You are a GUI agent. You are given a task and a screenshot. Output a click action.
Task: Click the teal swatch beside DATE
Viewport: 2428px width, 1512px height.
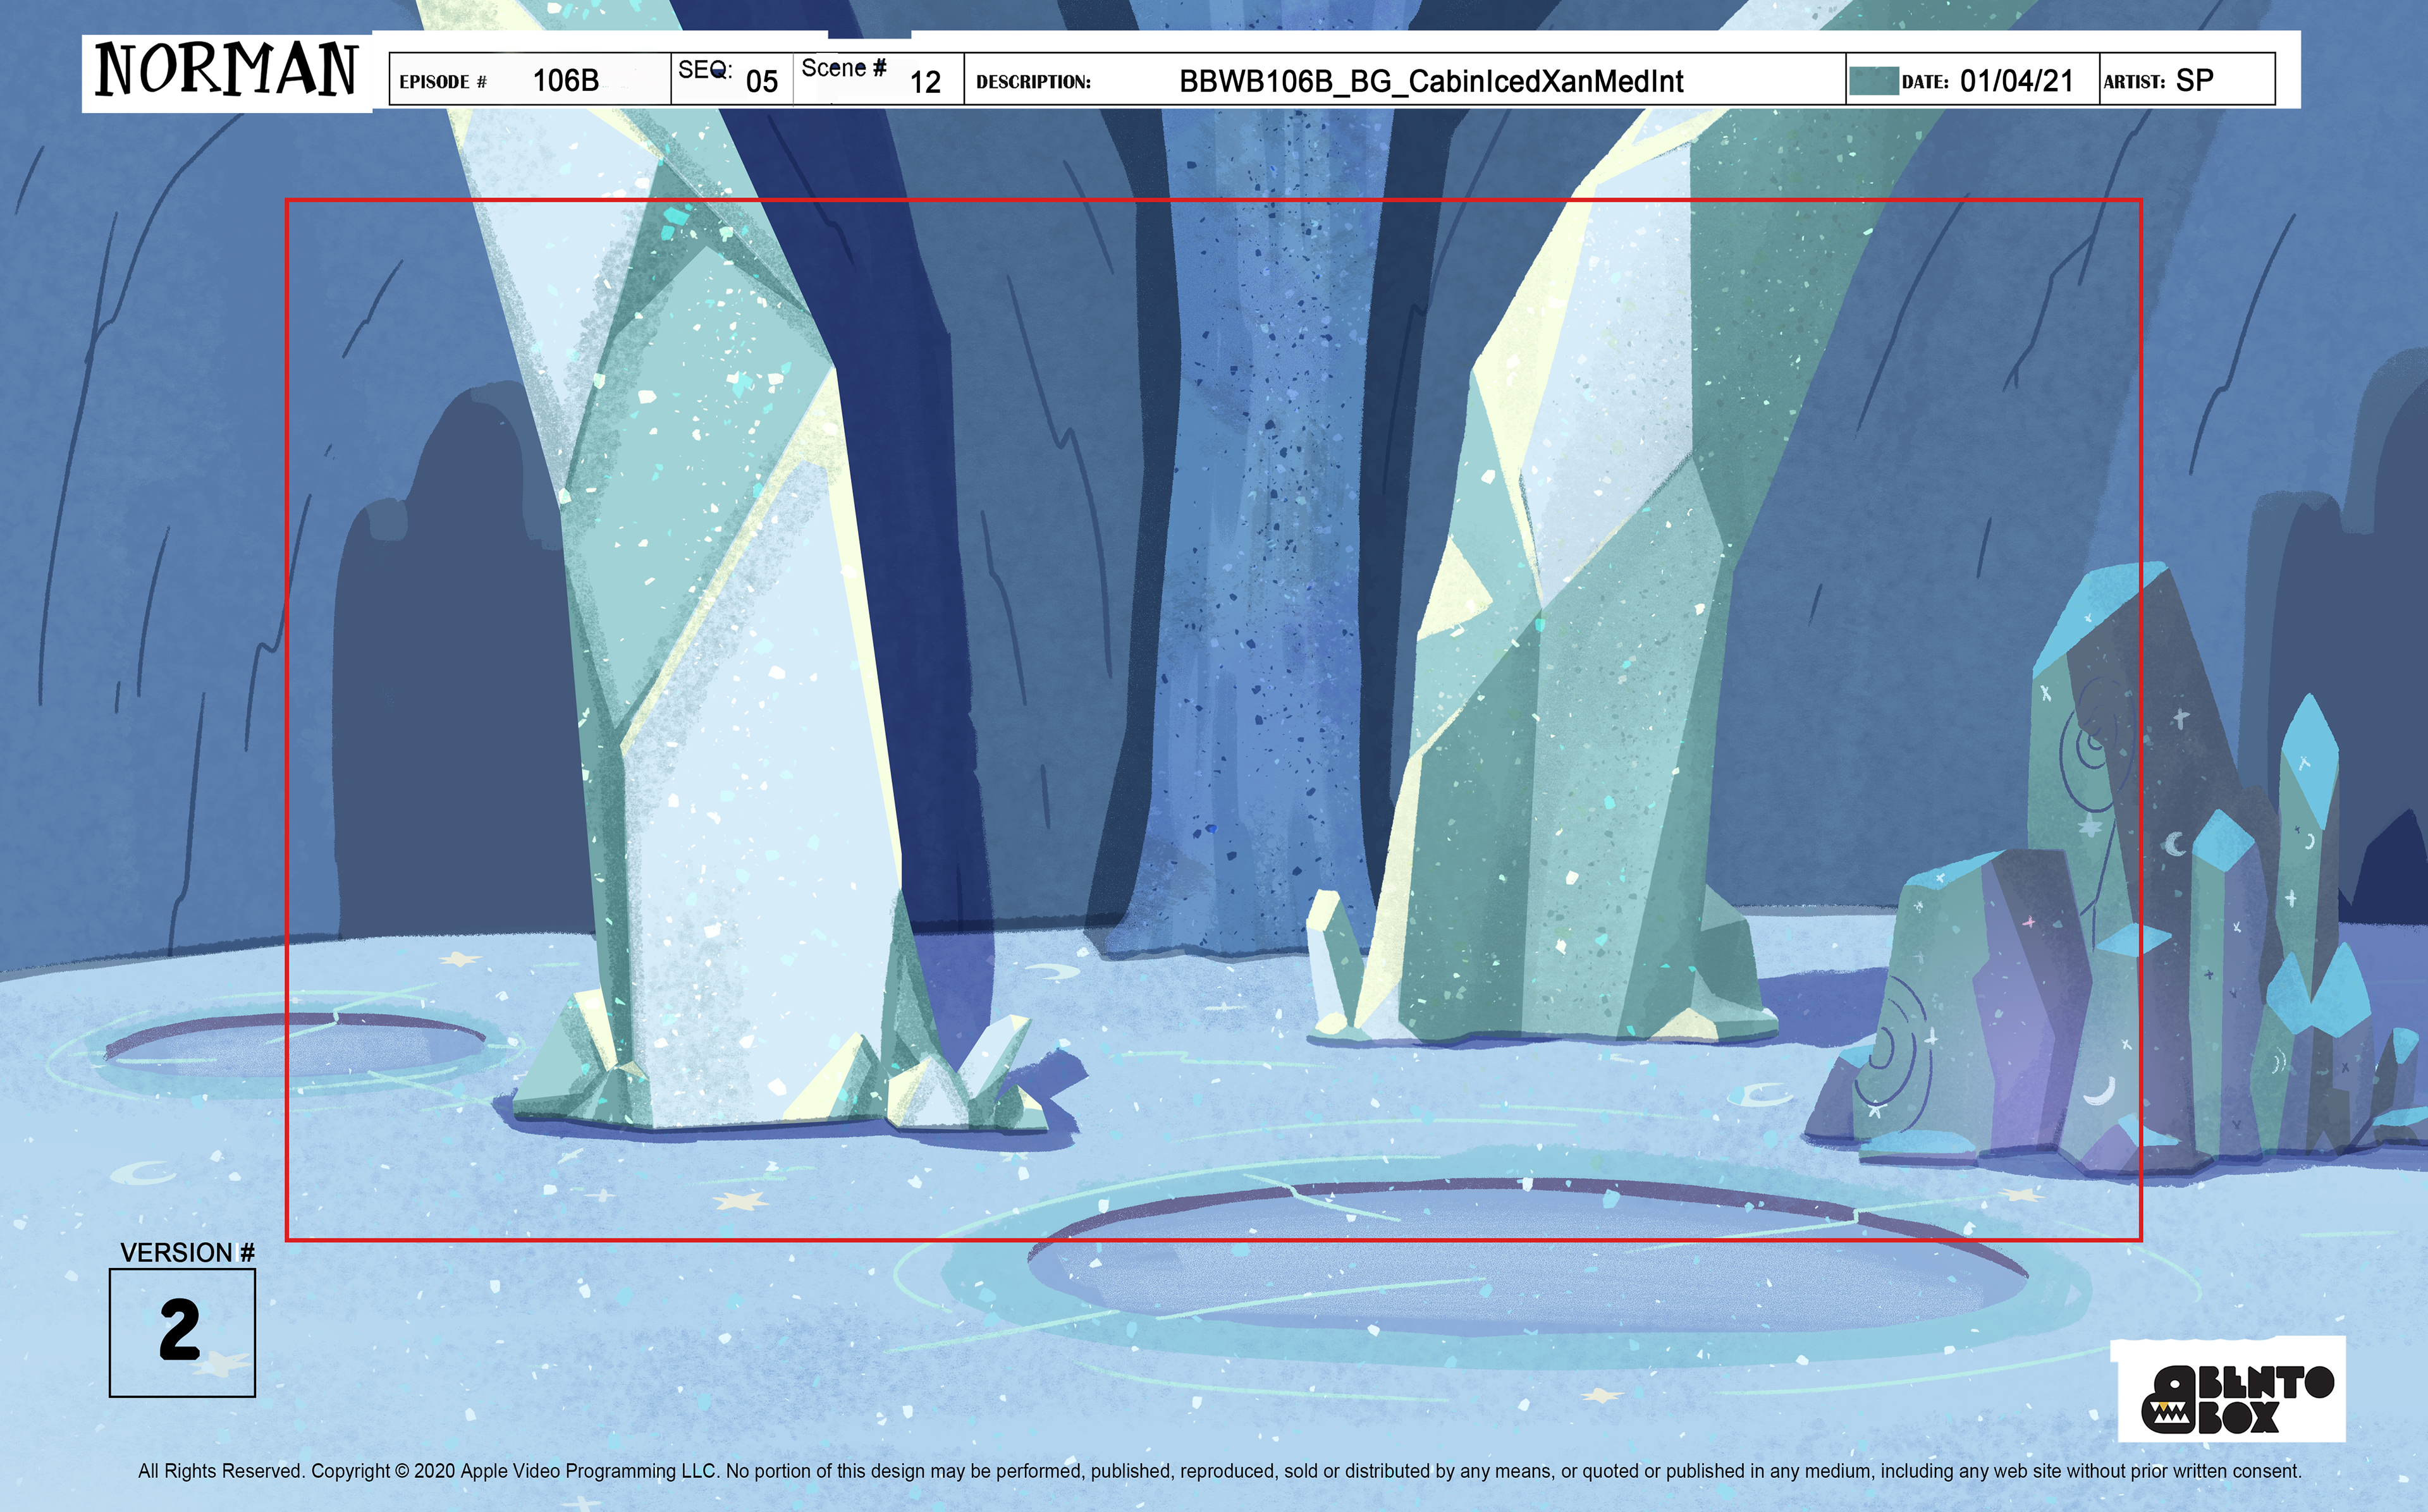1873,81
